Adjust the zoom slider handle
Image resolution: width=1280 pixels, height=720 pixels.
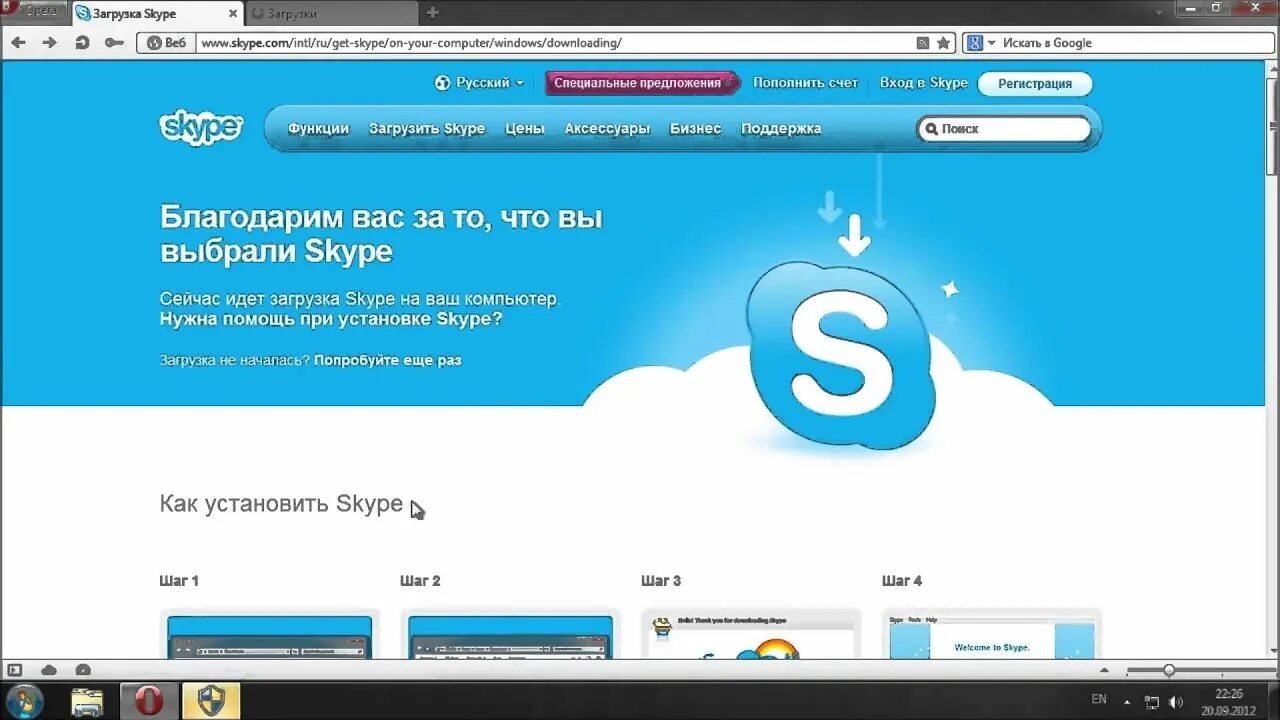[1168, 670]
